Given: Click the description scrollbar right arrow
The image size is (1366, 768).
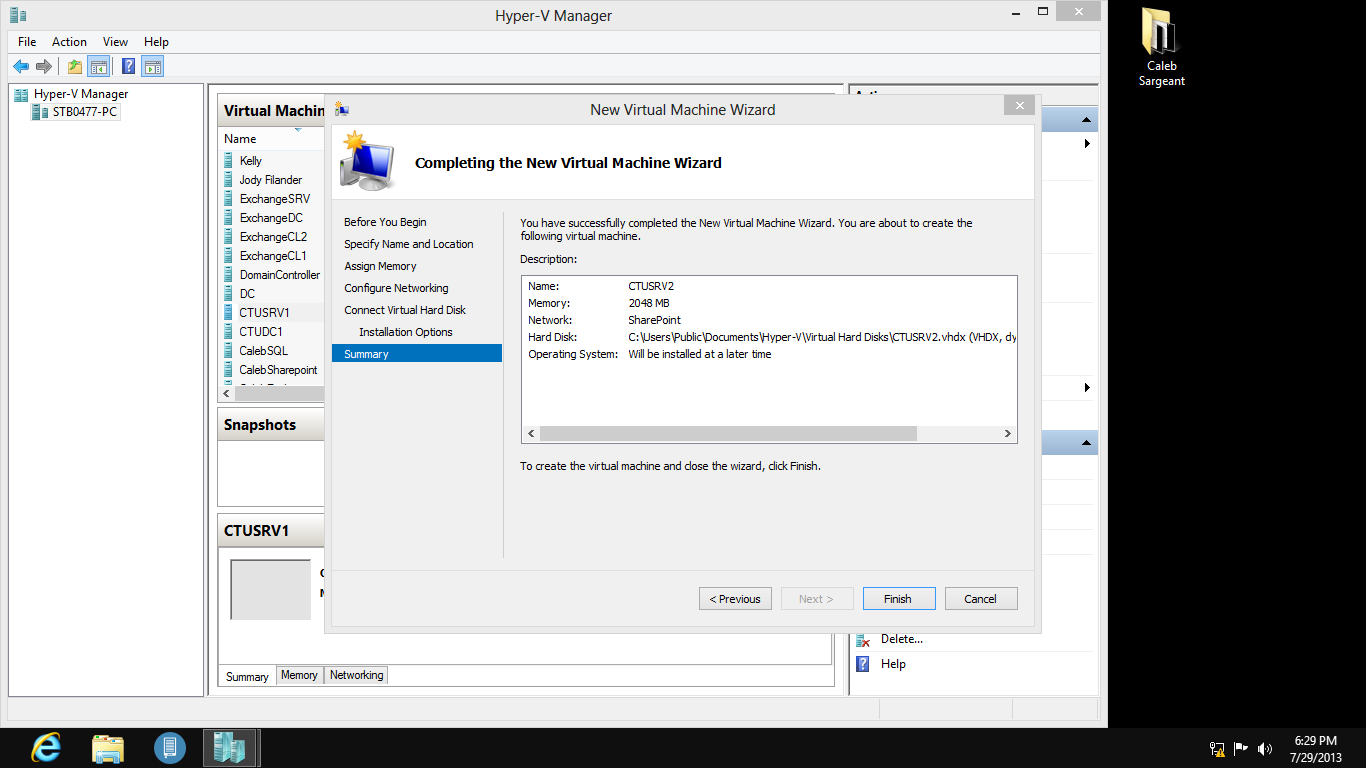Looking at the screenshot, I should click(1008, 434).
